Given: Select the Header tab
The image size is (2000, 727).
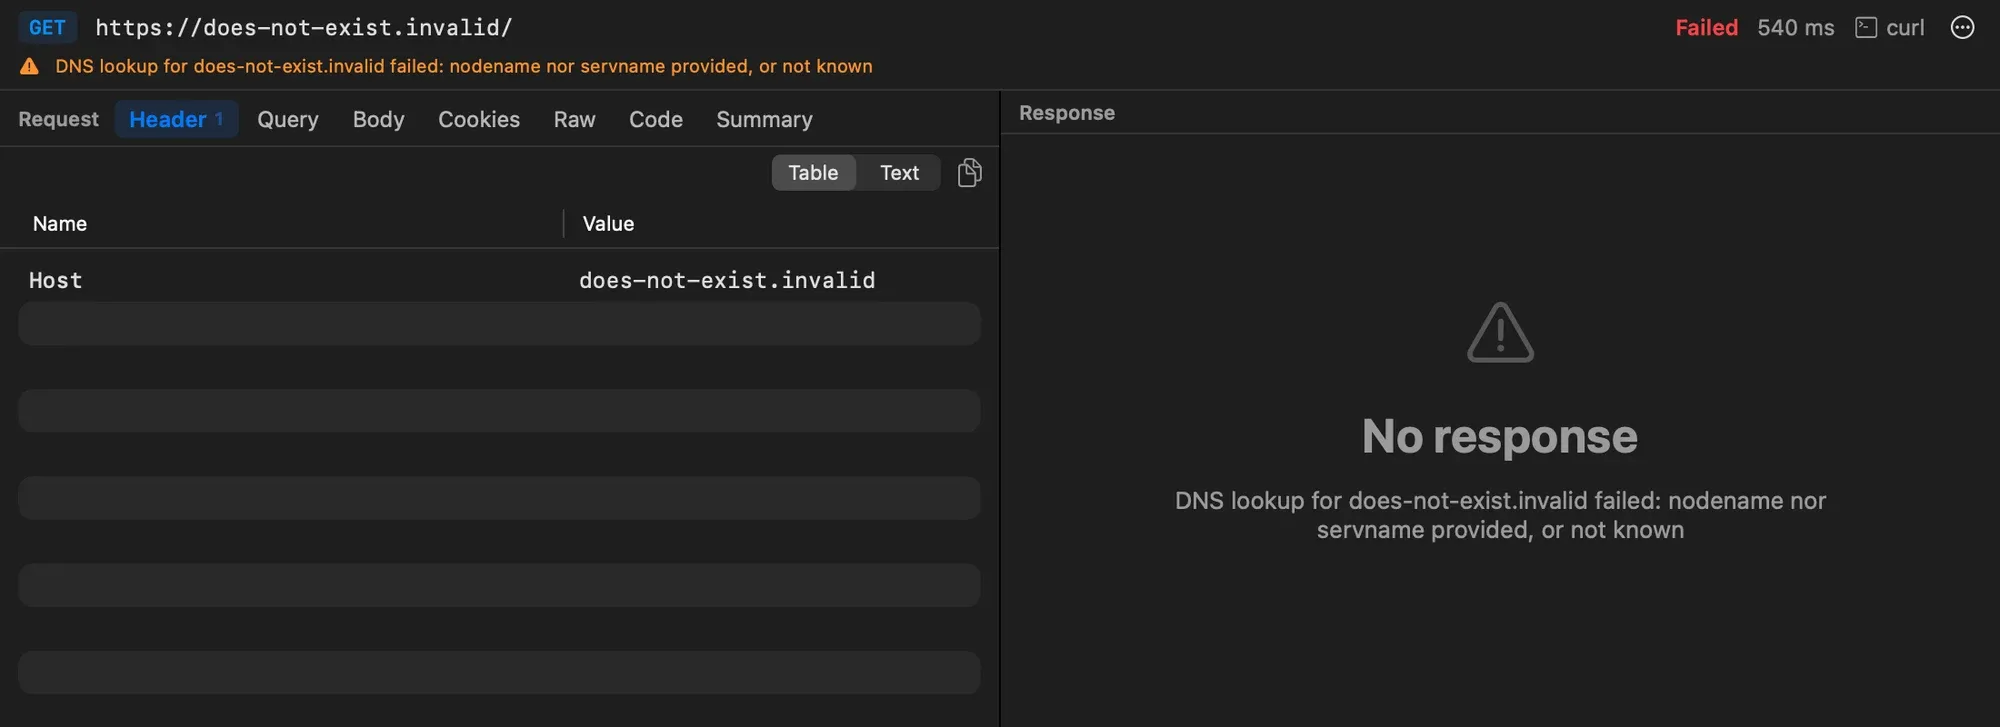Looking at the screenshot, I should [176, 119].
